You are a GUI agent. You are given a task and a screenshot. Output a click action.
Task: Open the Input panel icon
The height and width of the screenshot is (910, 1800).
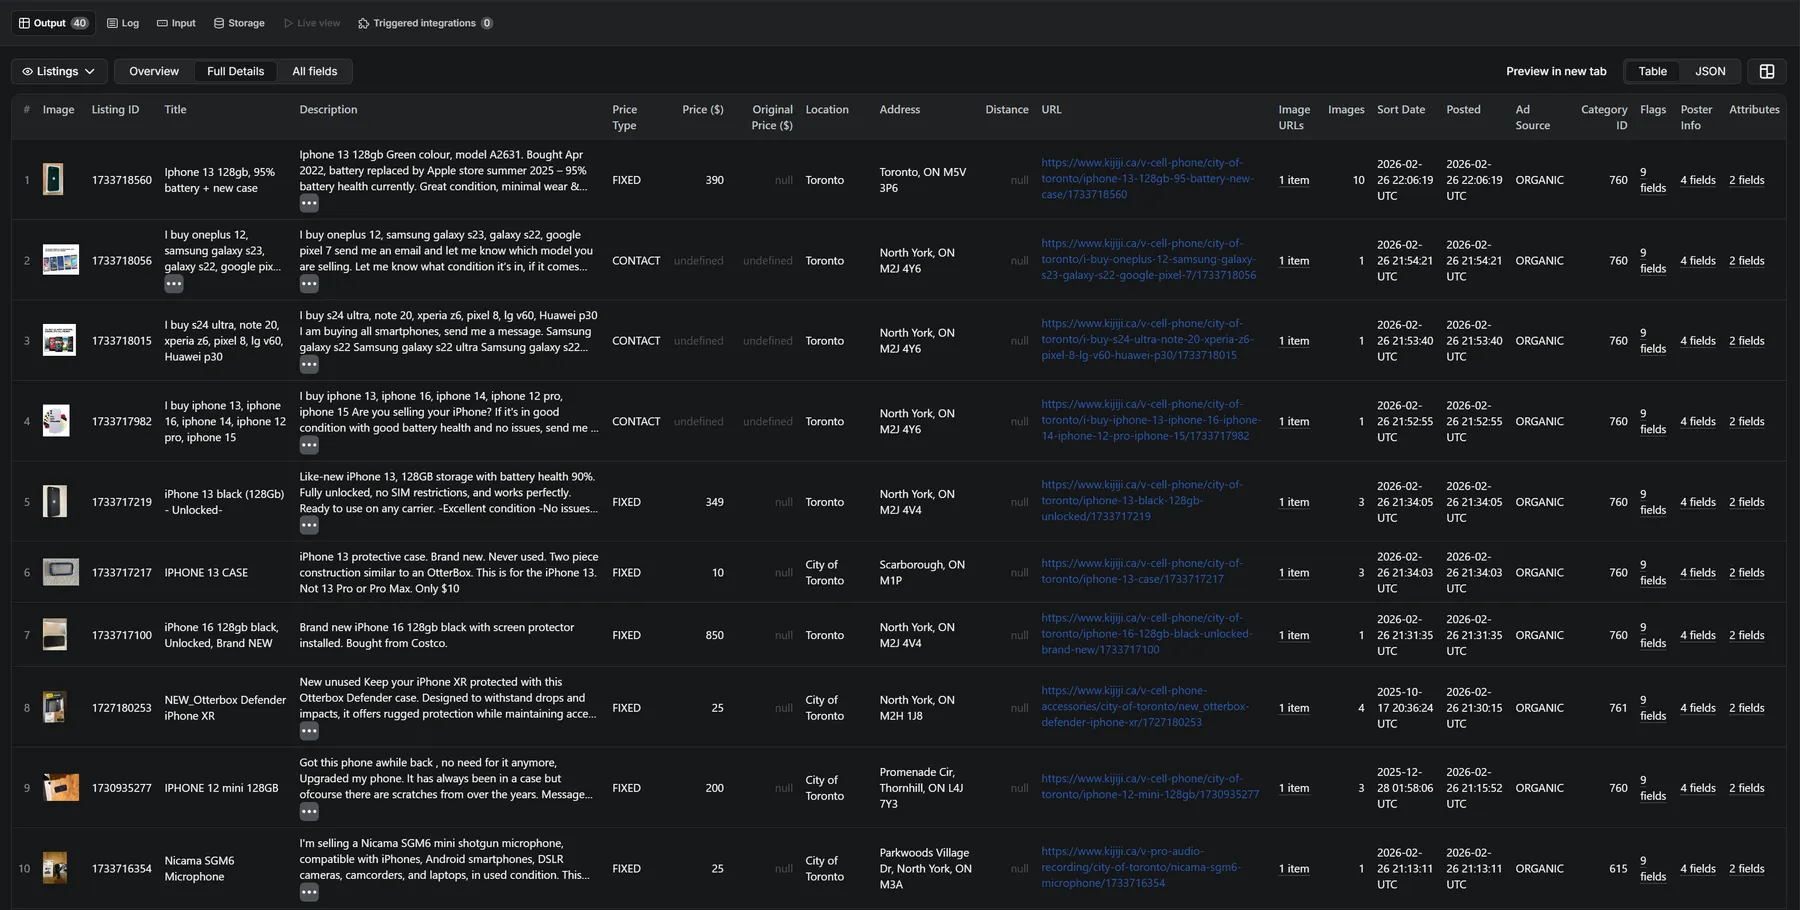161,22
